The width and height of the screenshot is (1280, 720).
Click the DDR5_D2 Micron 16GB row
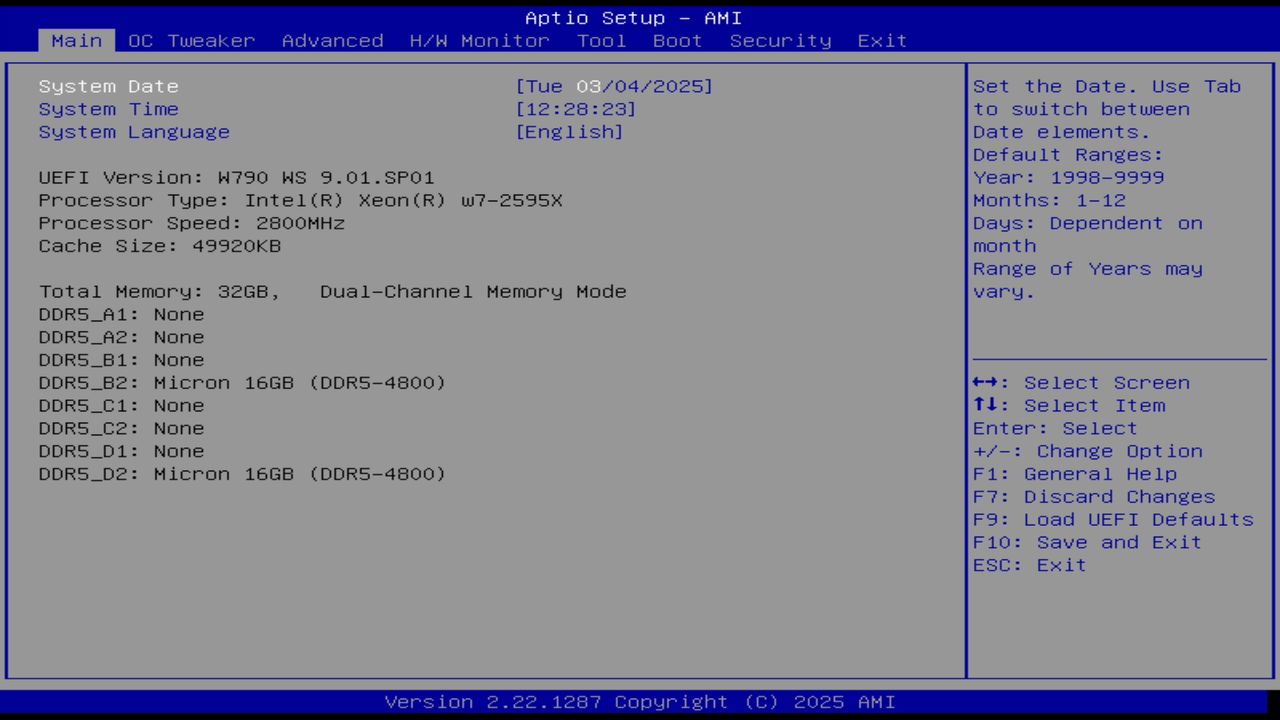pos(243,474)
